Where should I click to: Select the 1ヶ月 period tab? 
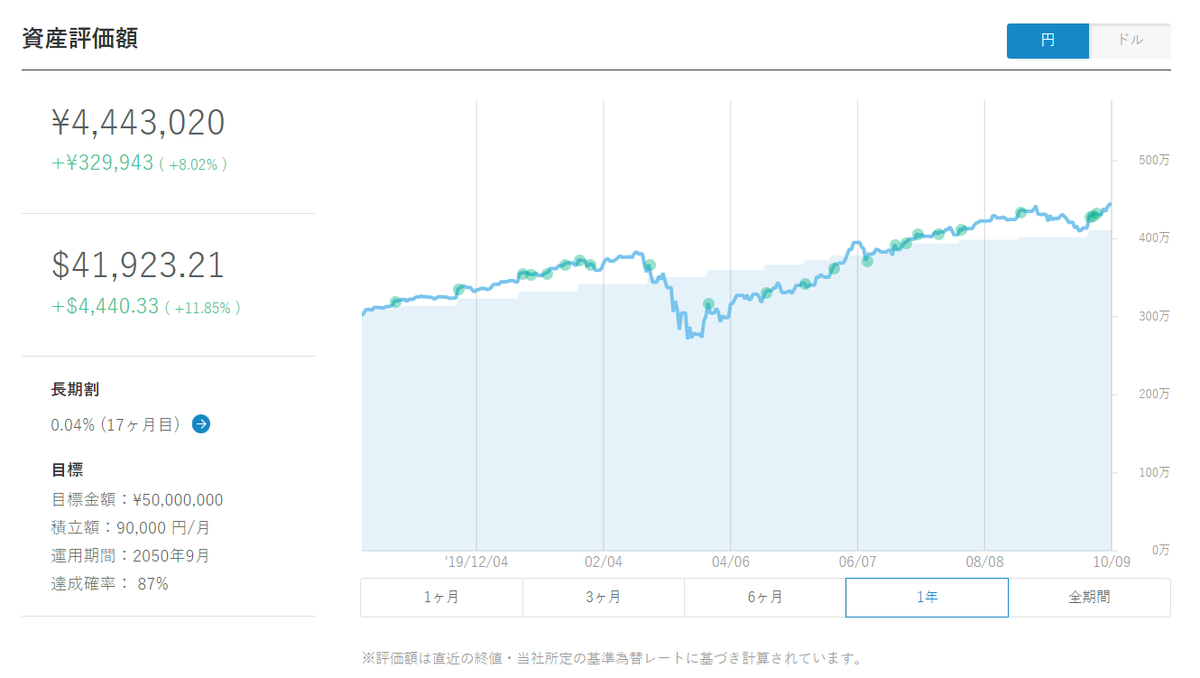click(x=441, y=597)
